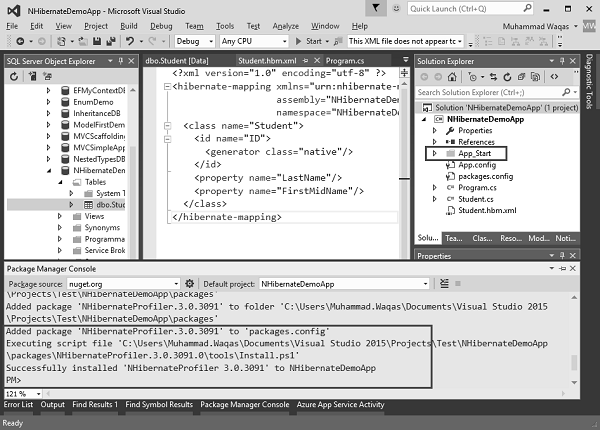
Task: Click the feedback smiley icon
Action: [x=396, y=8]
